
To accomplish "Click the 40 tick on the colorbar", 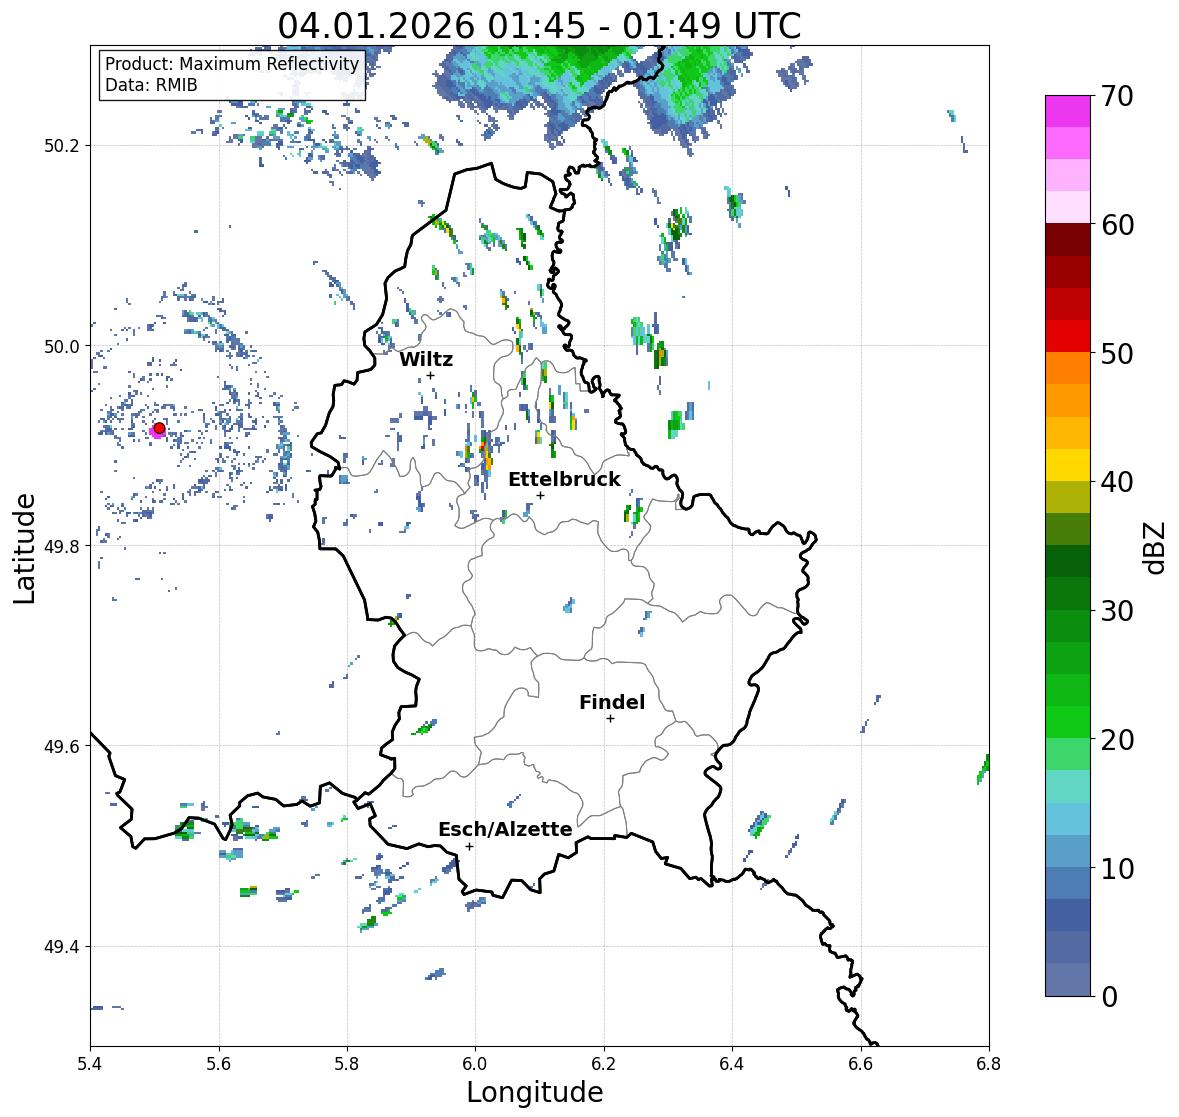I will pyautogui.click(x=1117, y=482).
